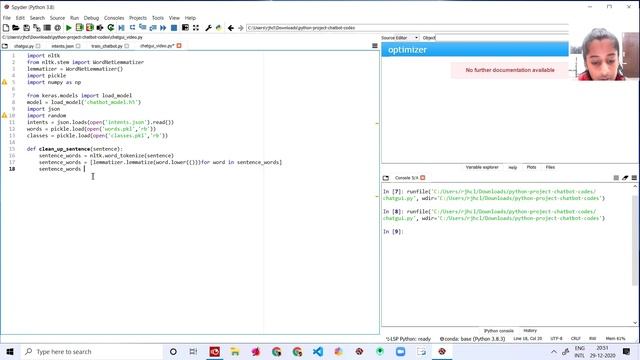Click the Windows taskbar search box
The width and height of the screenshot is (640, 360).
point(92,351)
